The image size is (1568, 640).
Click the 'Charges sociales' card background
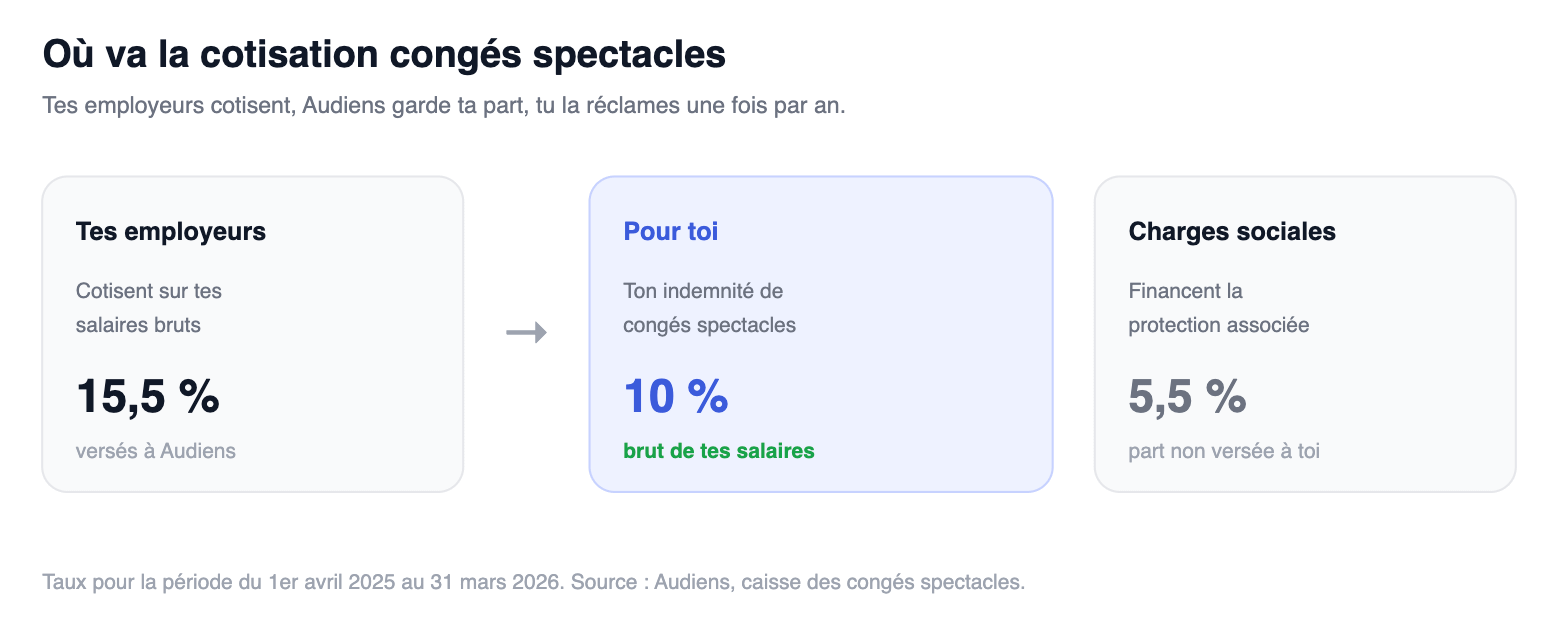tap(1305, 334)
